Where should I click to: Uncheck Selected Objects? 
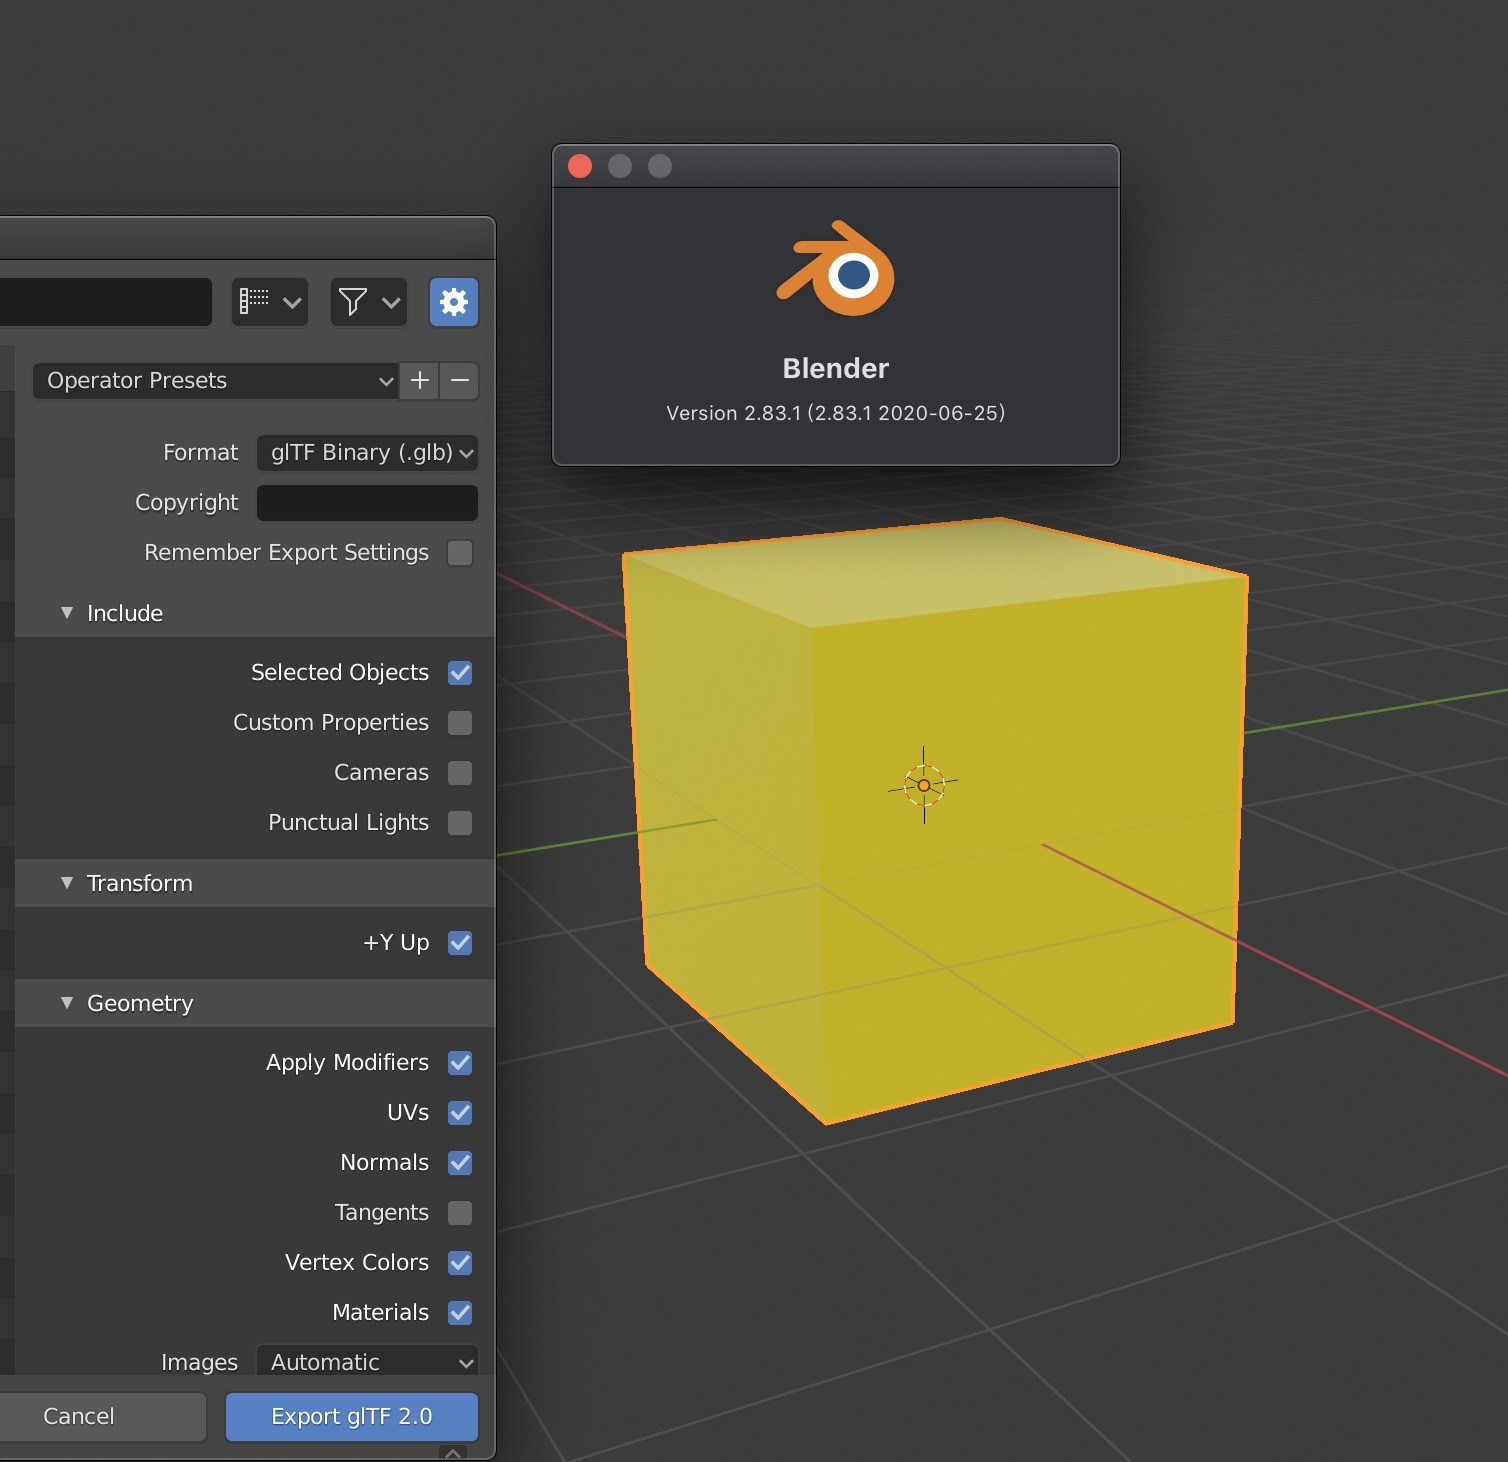pyautogui.click(x=460, y=673)
